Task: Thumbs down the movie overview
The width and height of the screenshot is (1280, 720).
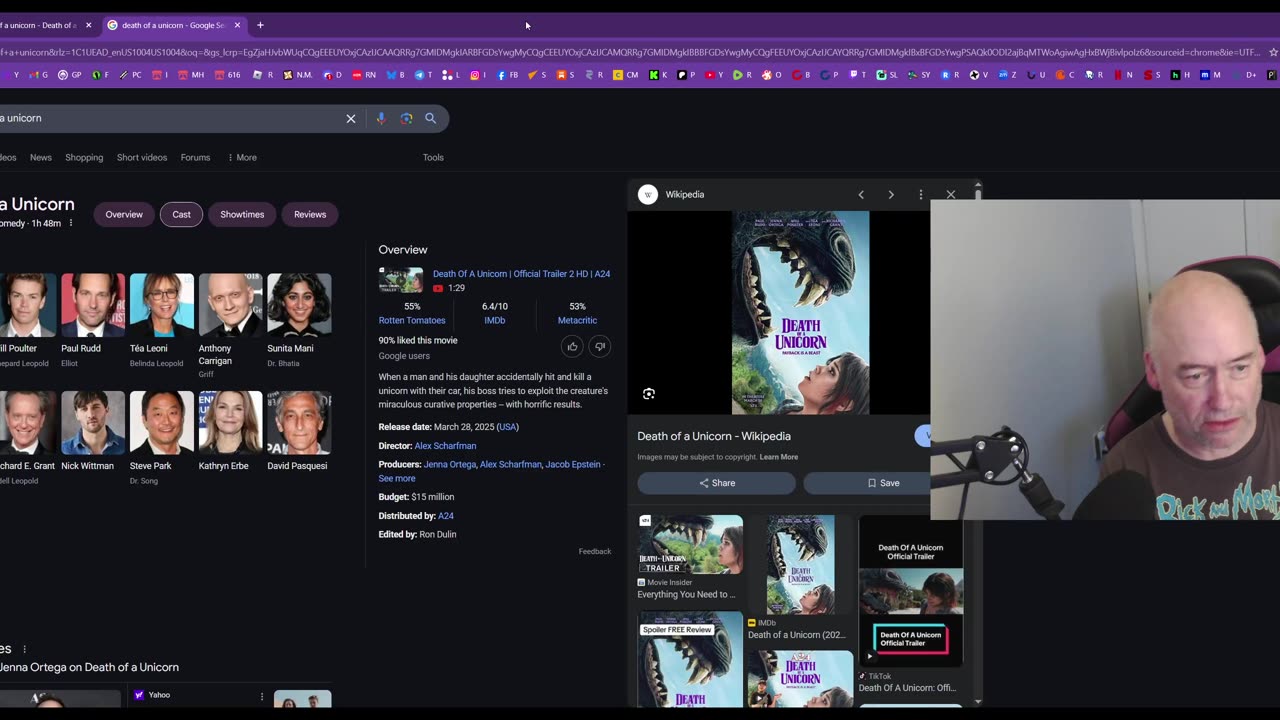Action: [599, 346]
